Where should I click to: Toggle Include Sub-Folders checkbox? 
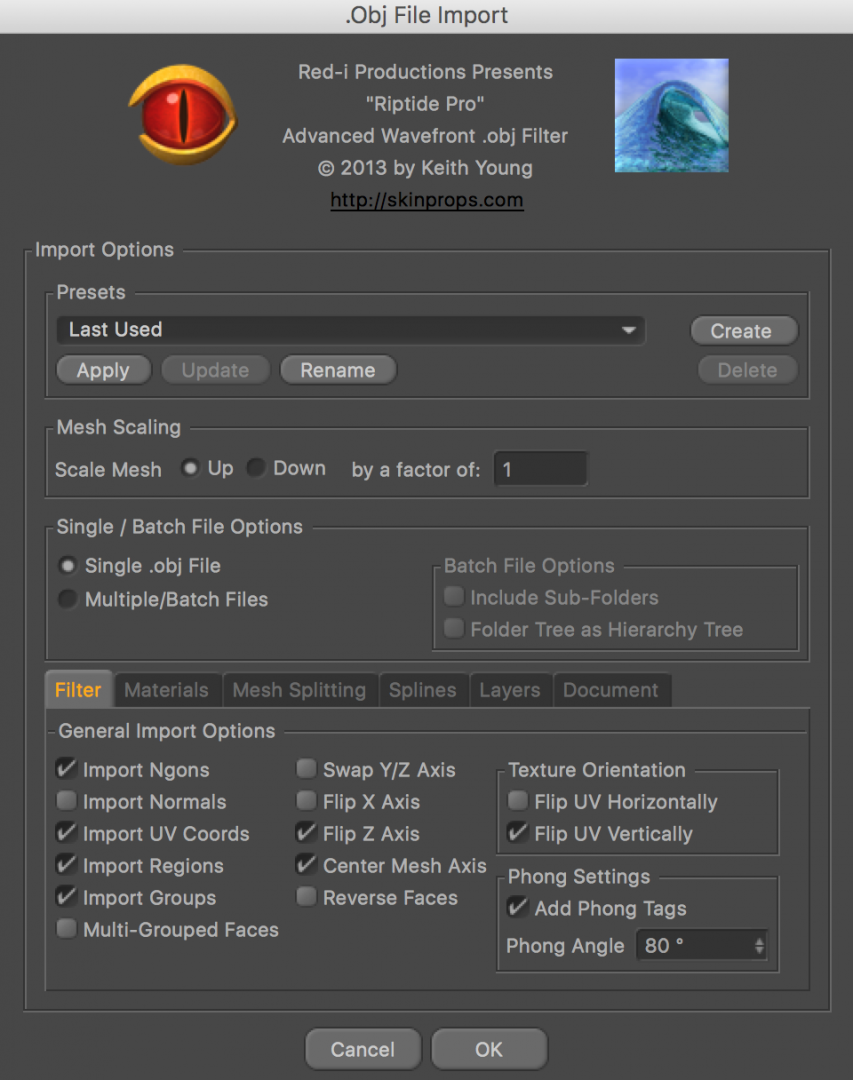(x=454, y=596)
